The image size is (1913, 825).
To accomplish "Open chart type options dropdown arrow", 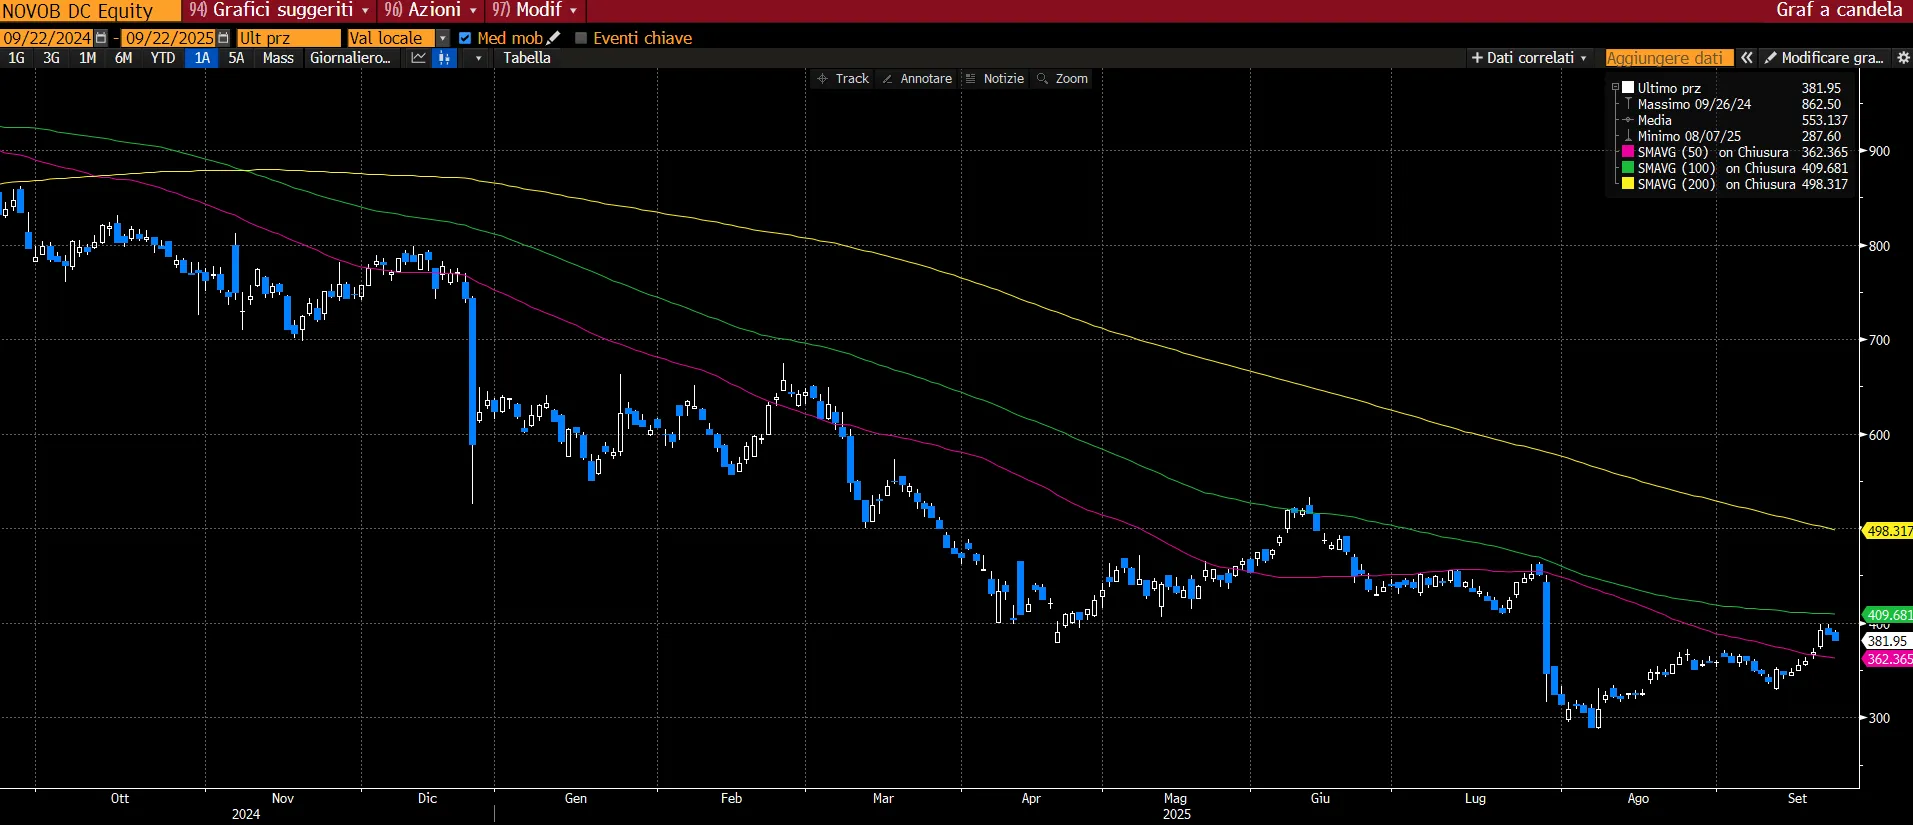I will point(479,58).
